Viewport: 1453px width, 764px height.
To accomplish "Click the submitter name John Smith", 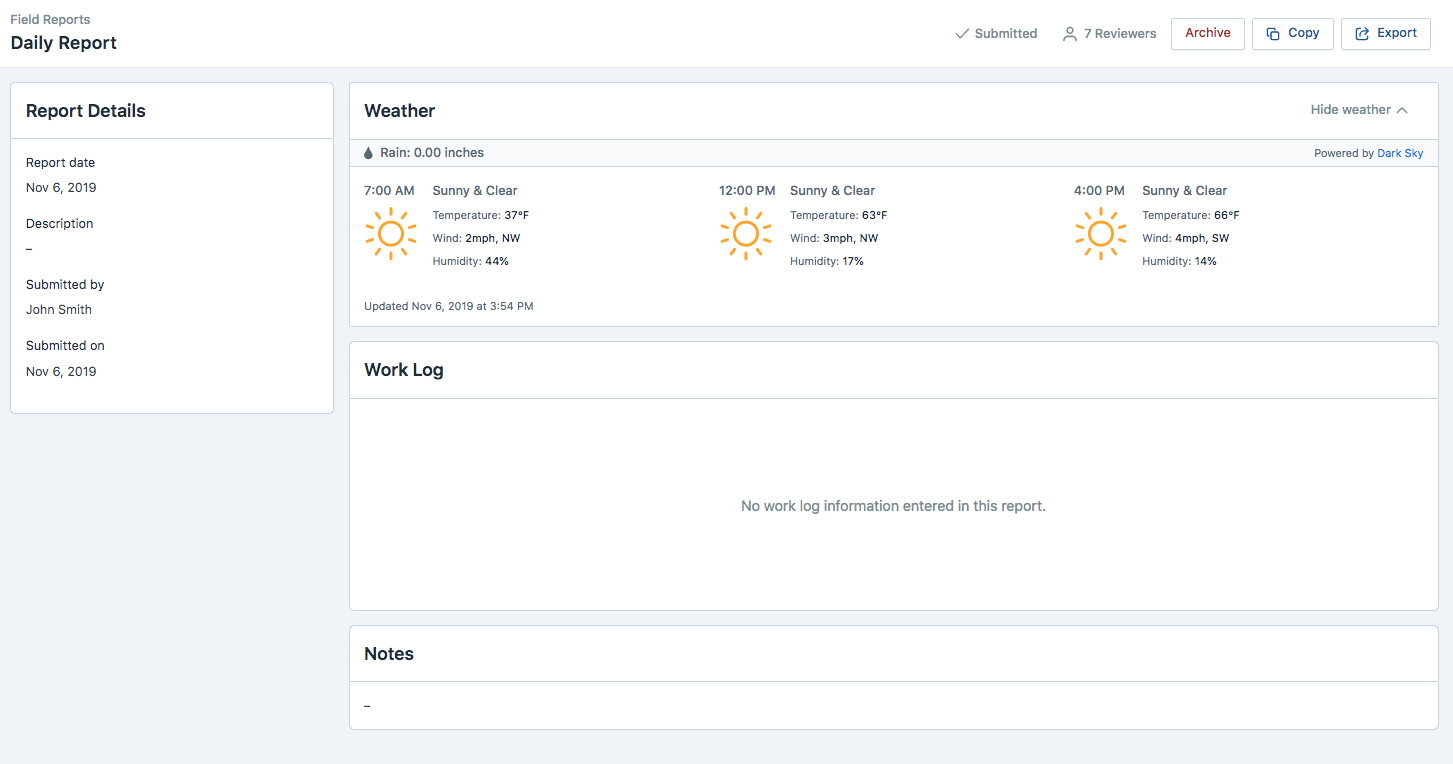I will [x=59, y=309].
